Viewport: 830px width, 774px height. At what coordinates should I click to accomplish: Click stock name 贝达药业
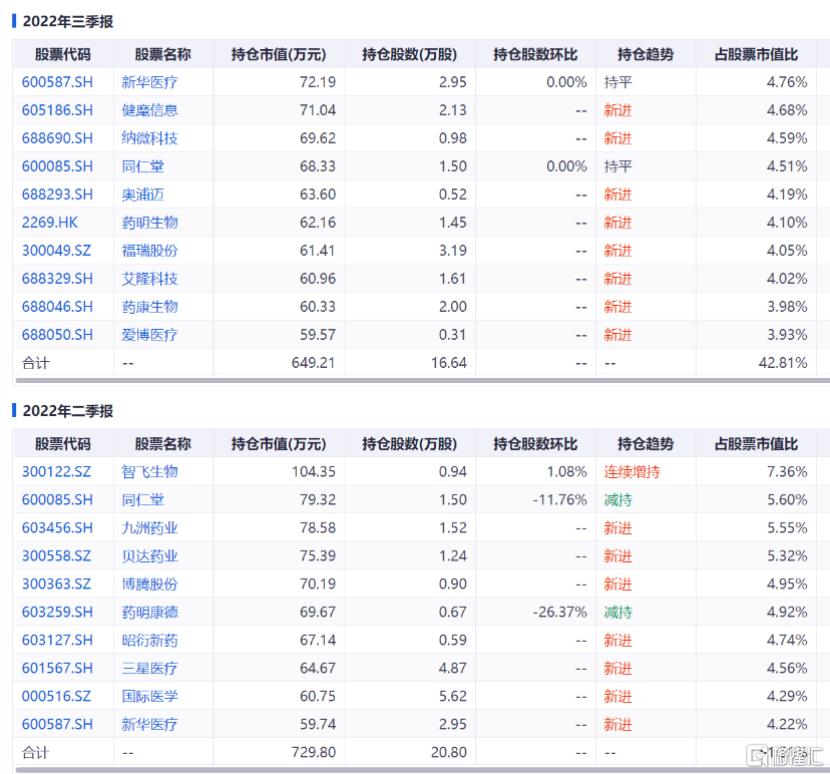(x=150, y=556)
